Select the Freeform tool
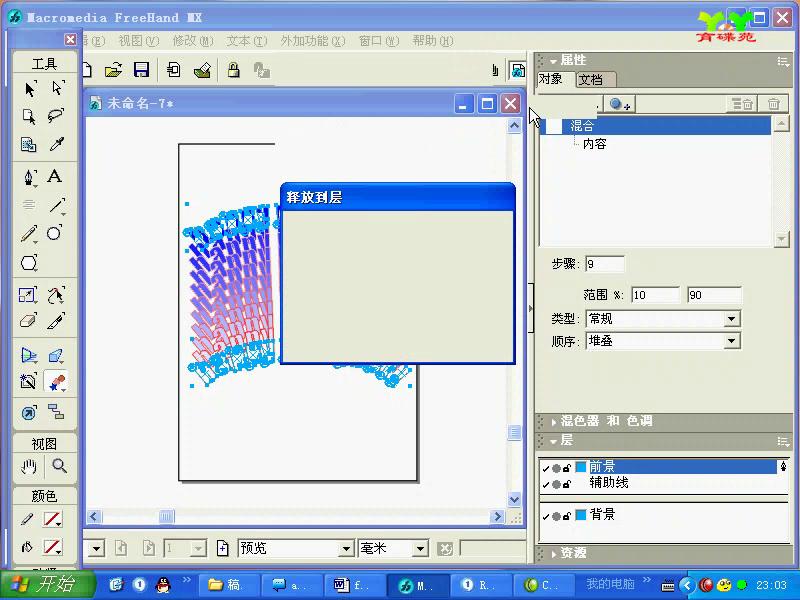The image size is (800, 600). coord(56,295)
